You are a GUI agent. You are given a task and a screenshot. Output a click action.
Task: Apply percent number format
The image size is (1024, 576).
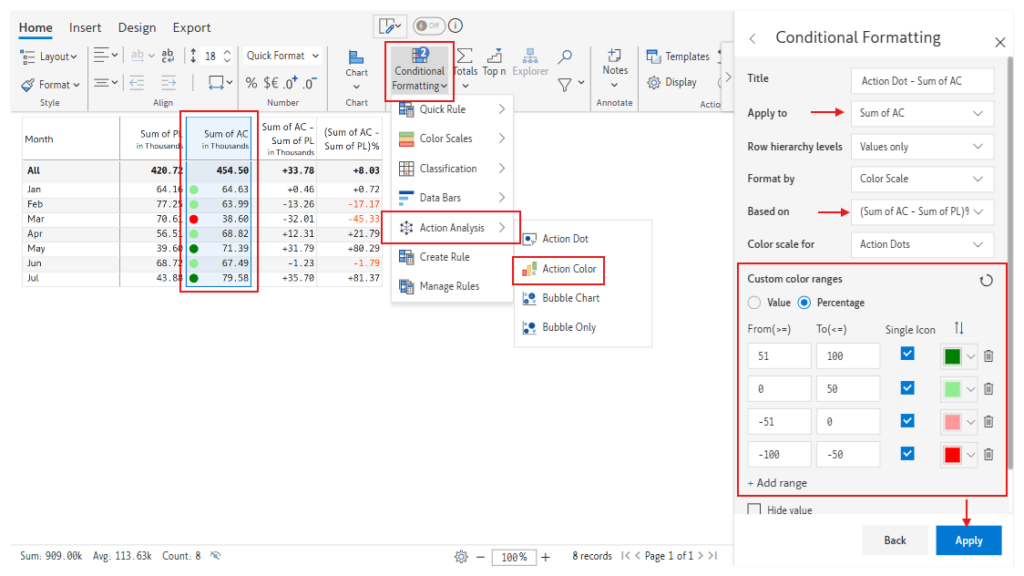[251, 83]
